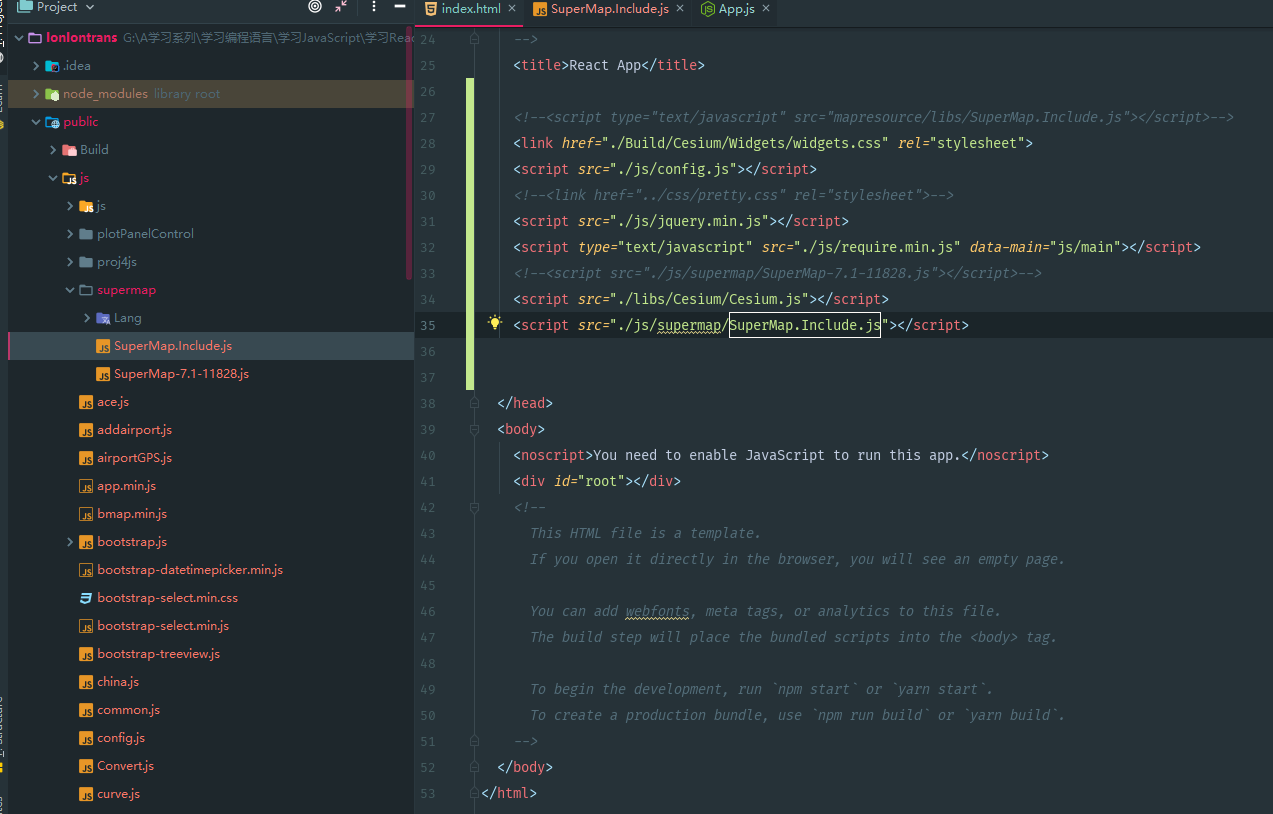Click the HTML icon on the index.html tab
1273x814 pixels.
point(431,8)
